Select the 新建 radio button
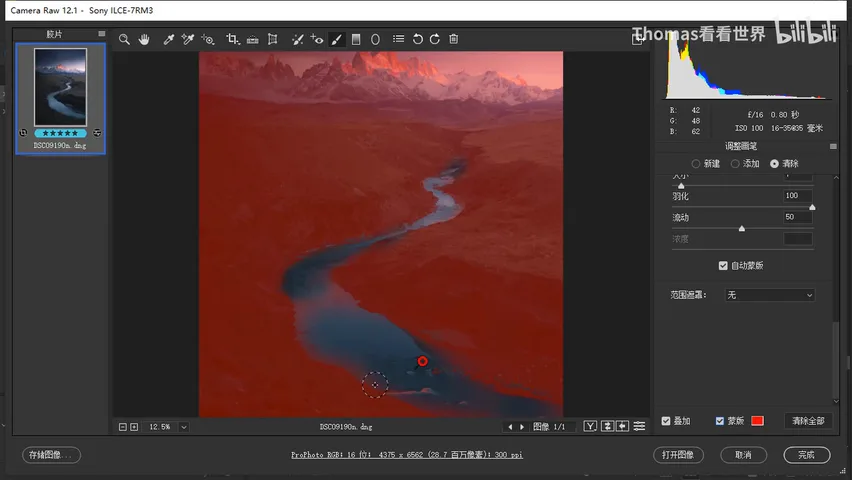 (x=696, y=164)
